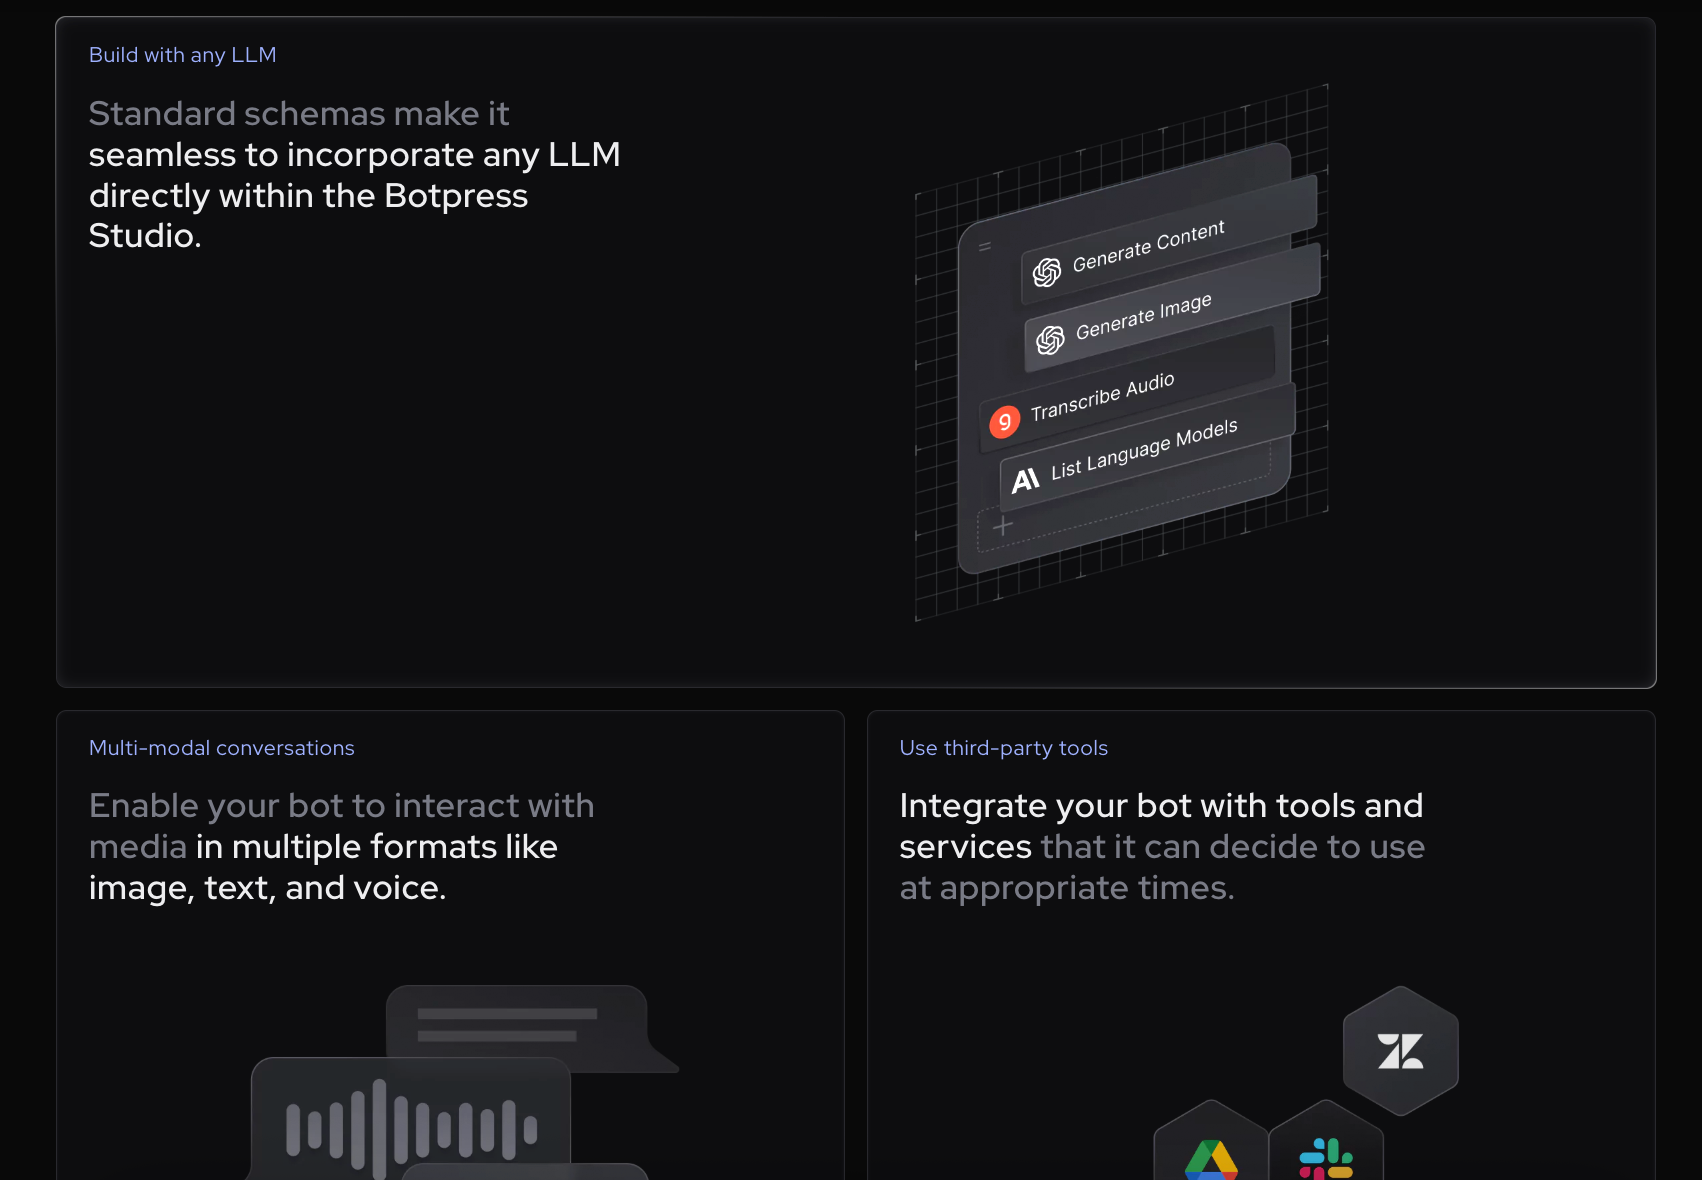Click the drag handle atop the LLM card

(x=985, y=247)
